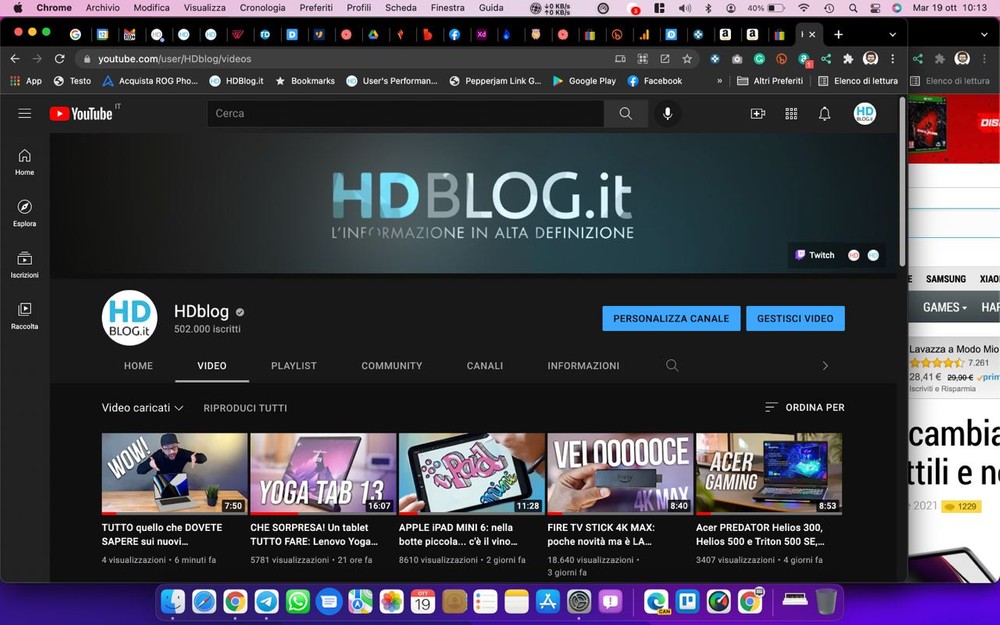Open Esplora in the sidebar
Viewport: 1000px width, 625px height.
(25, 213)
